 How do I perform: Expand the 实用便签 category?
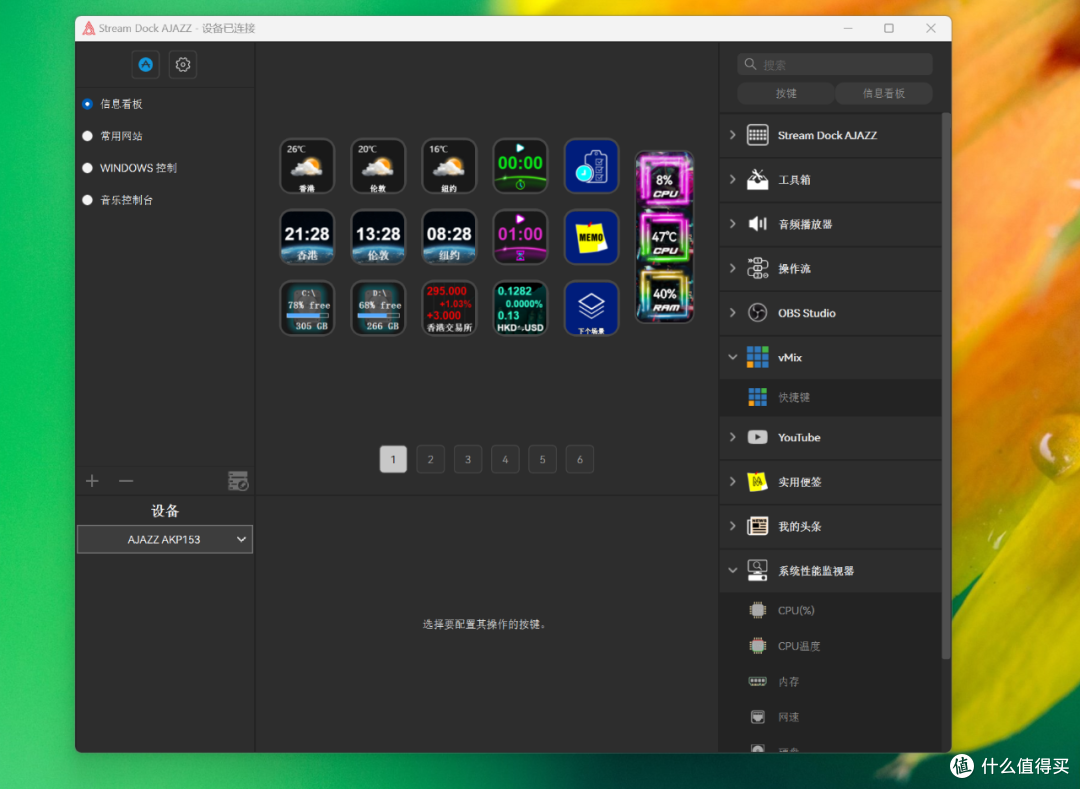[x=733, y=482]
